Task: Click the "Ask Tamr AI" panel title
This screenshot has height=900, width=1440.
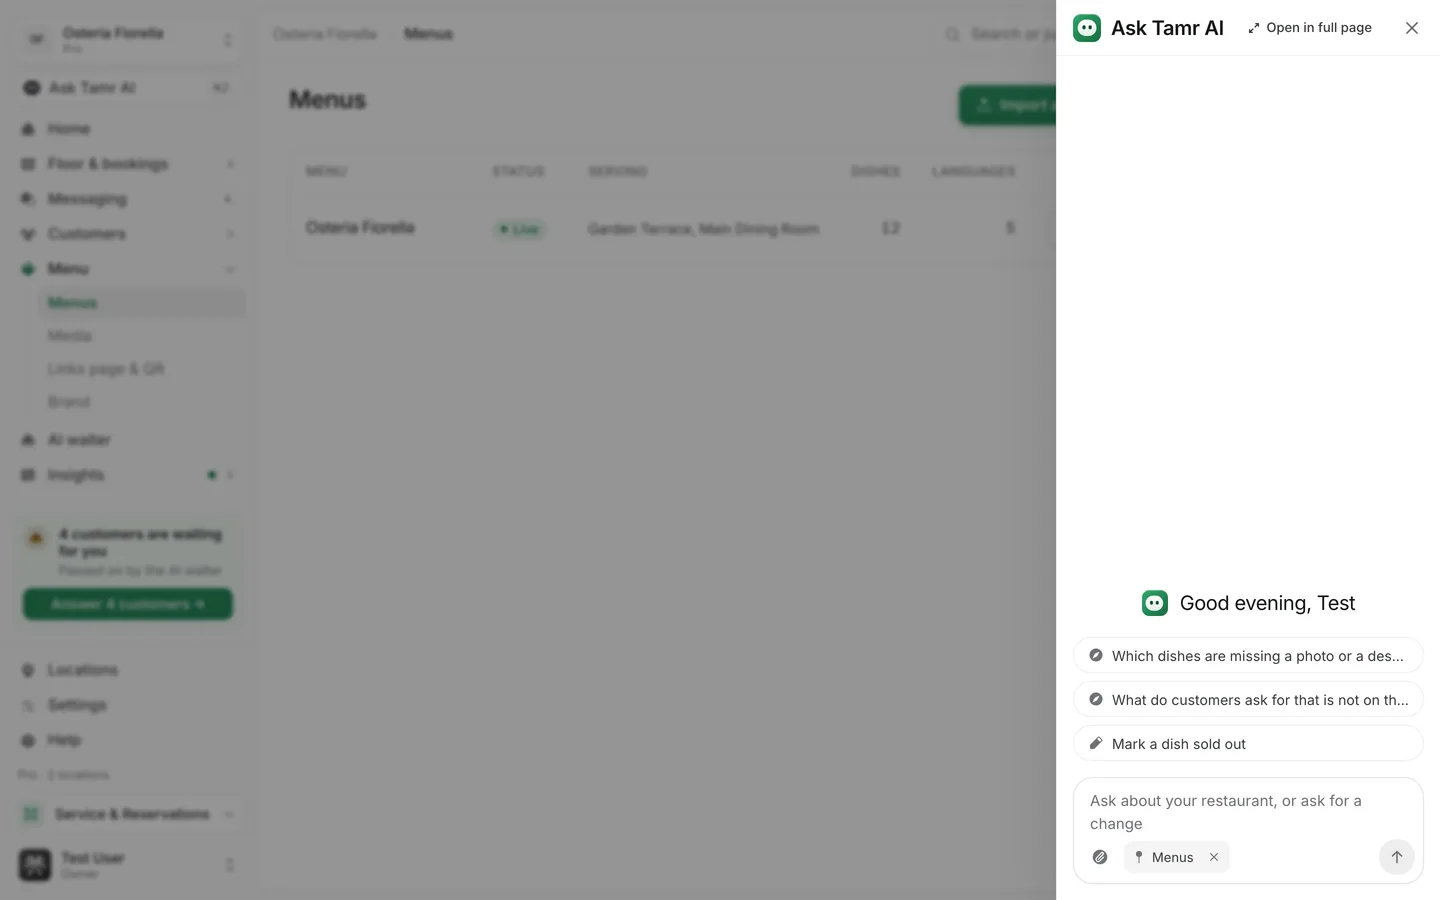Action: [x=1167, y=28]
